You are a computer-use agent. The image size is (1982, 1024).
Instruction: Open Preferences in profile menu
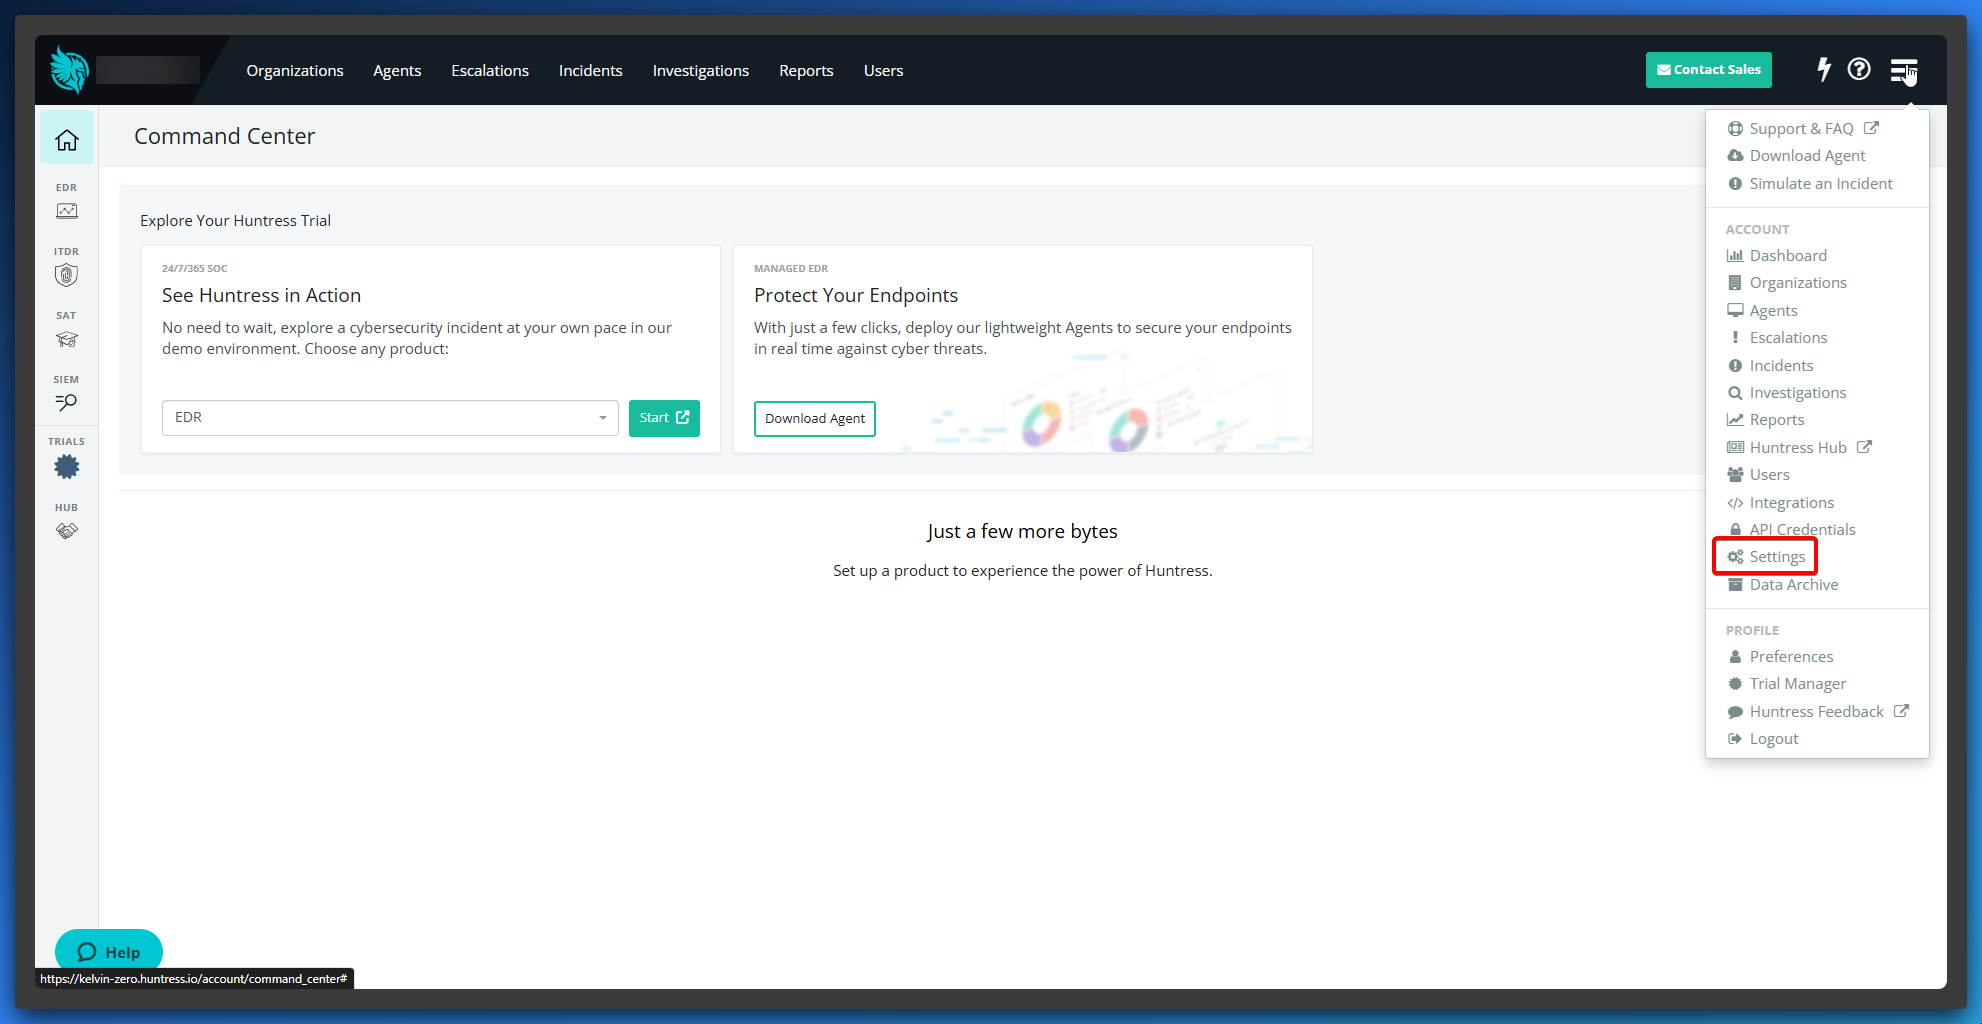pyautogui.click(x=1780, y=656)
